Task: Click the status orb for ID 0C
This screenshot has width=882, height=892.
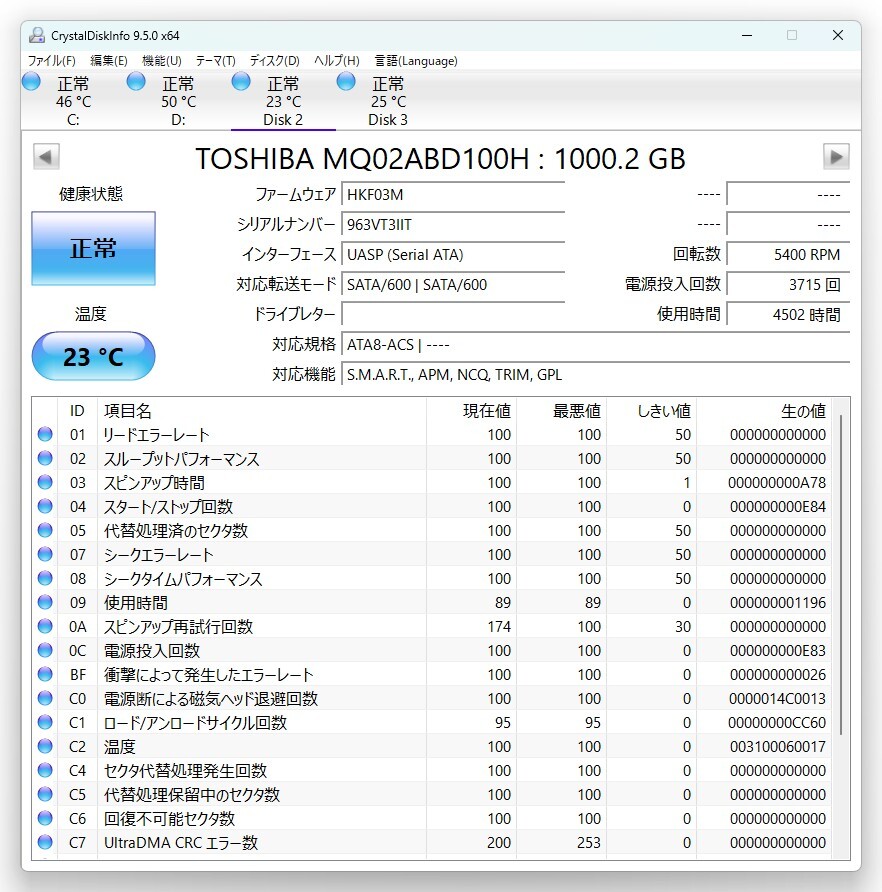Action: tap(45, 650)
